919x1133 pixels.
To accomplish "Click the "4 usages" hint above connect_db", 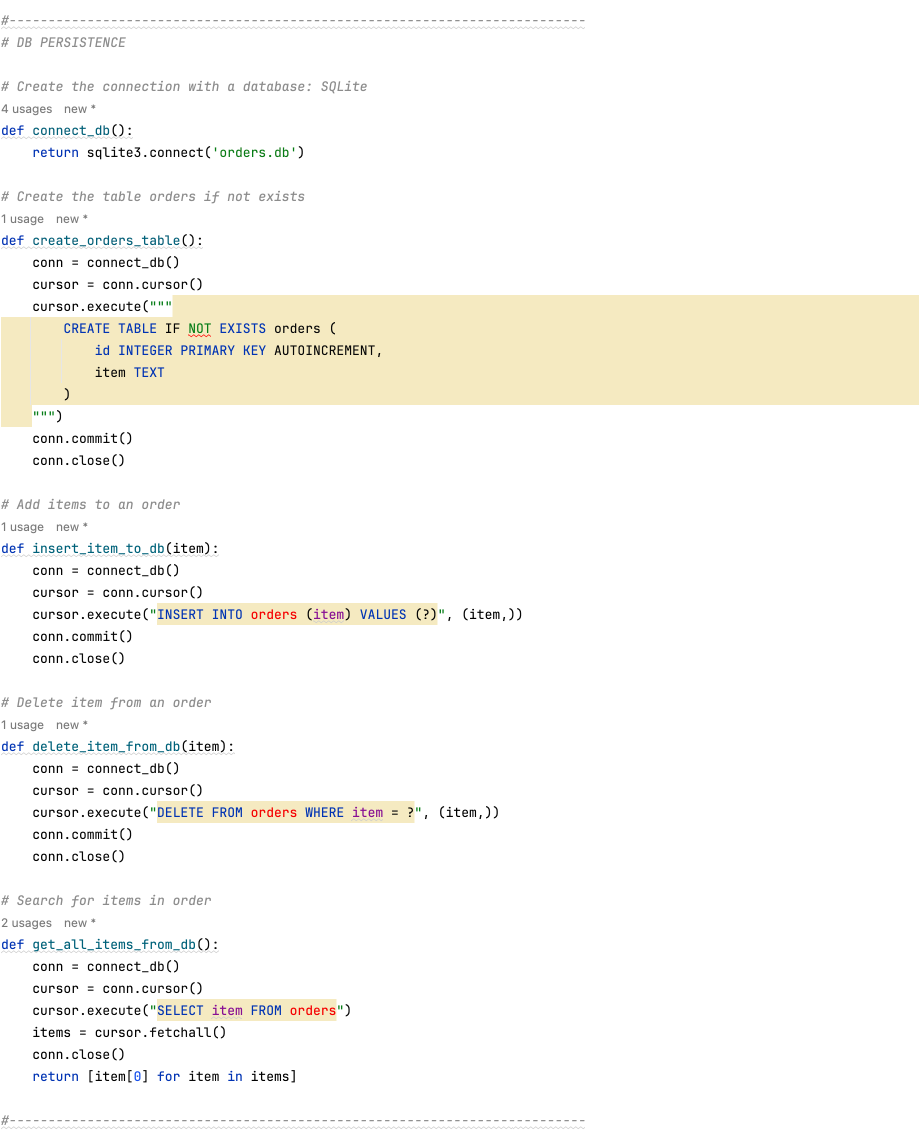I will coord(26,109).
